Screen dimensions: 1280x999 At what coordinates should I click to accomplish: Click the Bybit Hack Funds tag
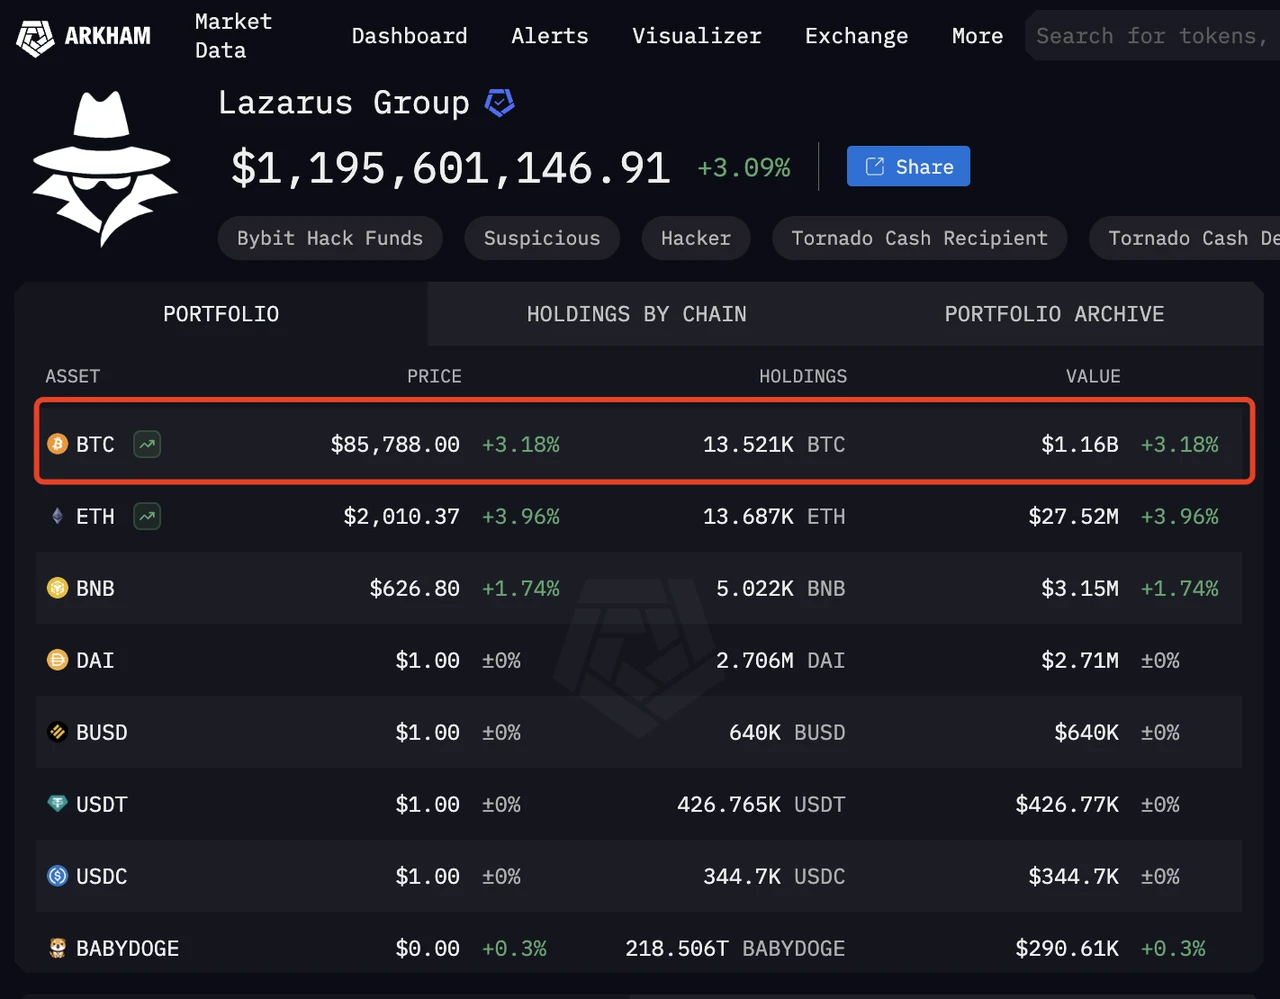click(330, 238)
